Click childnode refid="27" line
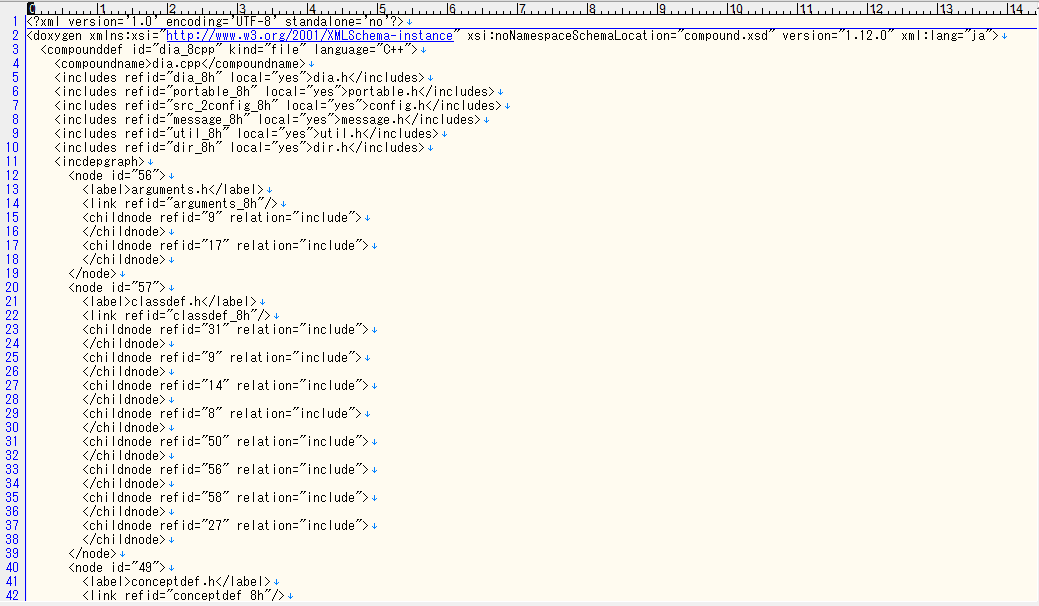The height and width of the screenshot is (606, 1039). pos(225,526)
